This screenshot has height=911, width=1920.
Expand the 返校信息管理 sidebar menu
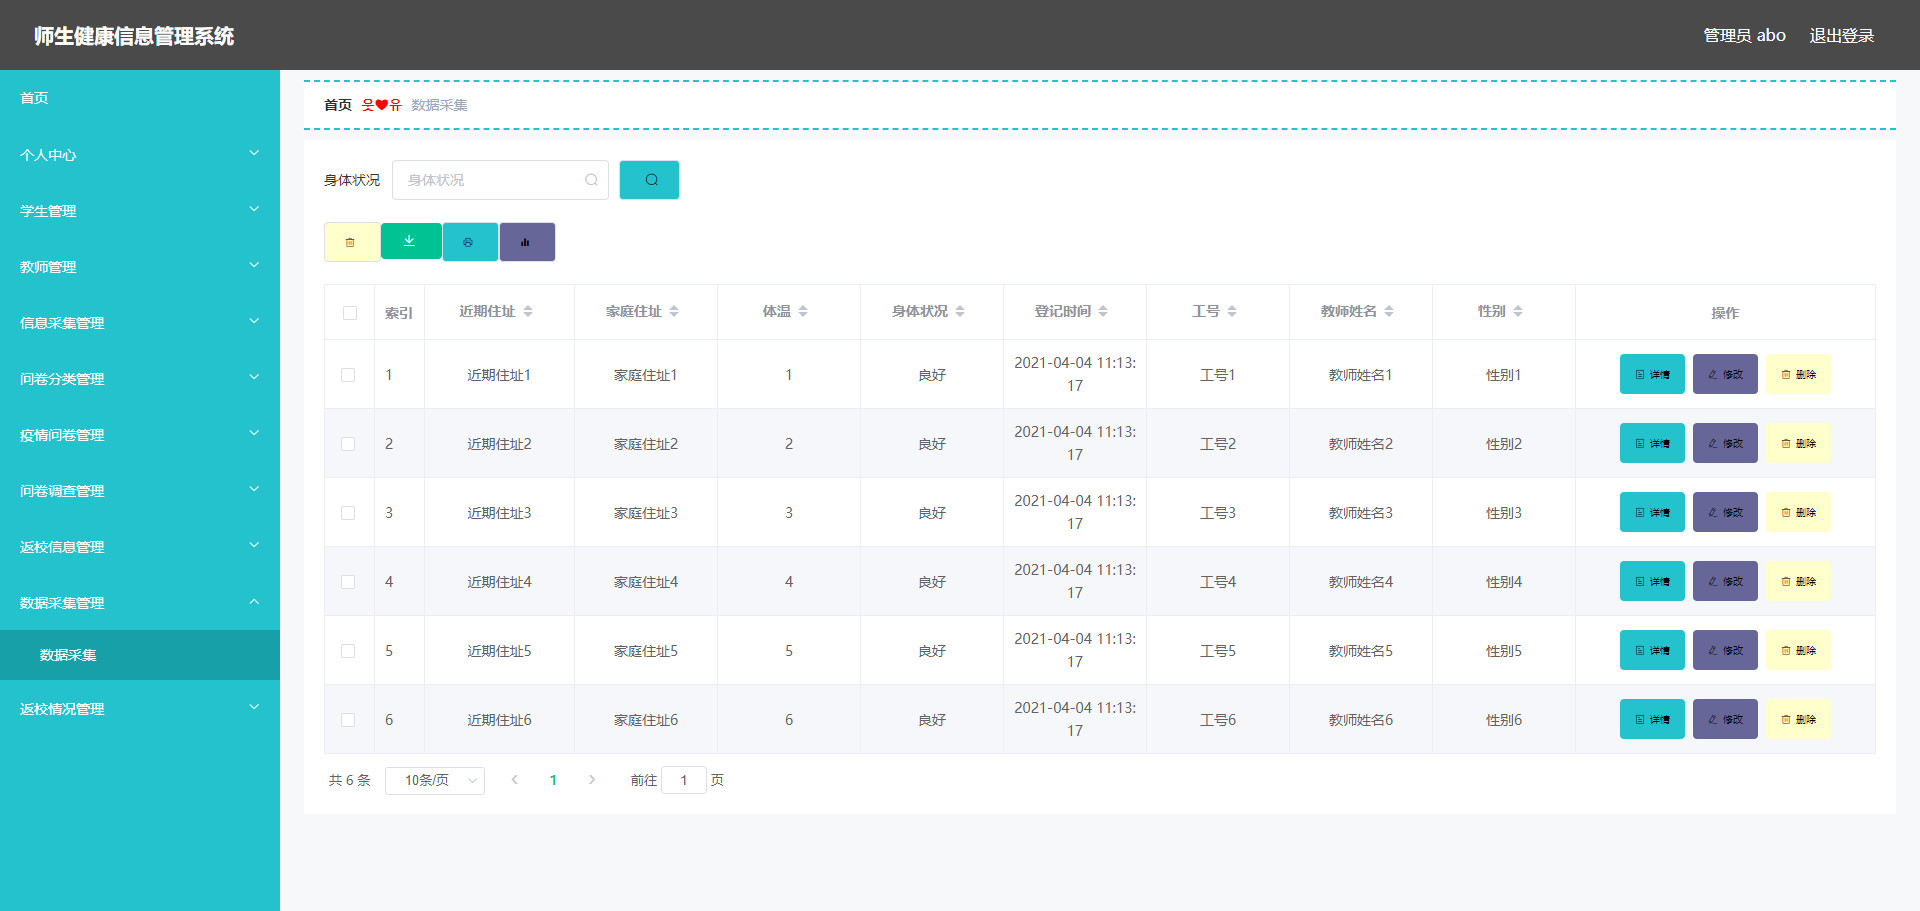coord(140,547)
